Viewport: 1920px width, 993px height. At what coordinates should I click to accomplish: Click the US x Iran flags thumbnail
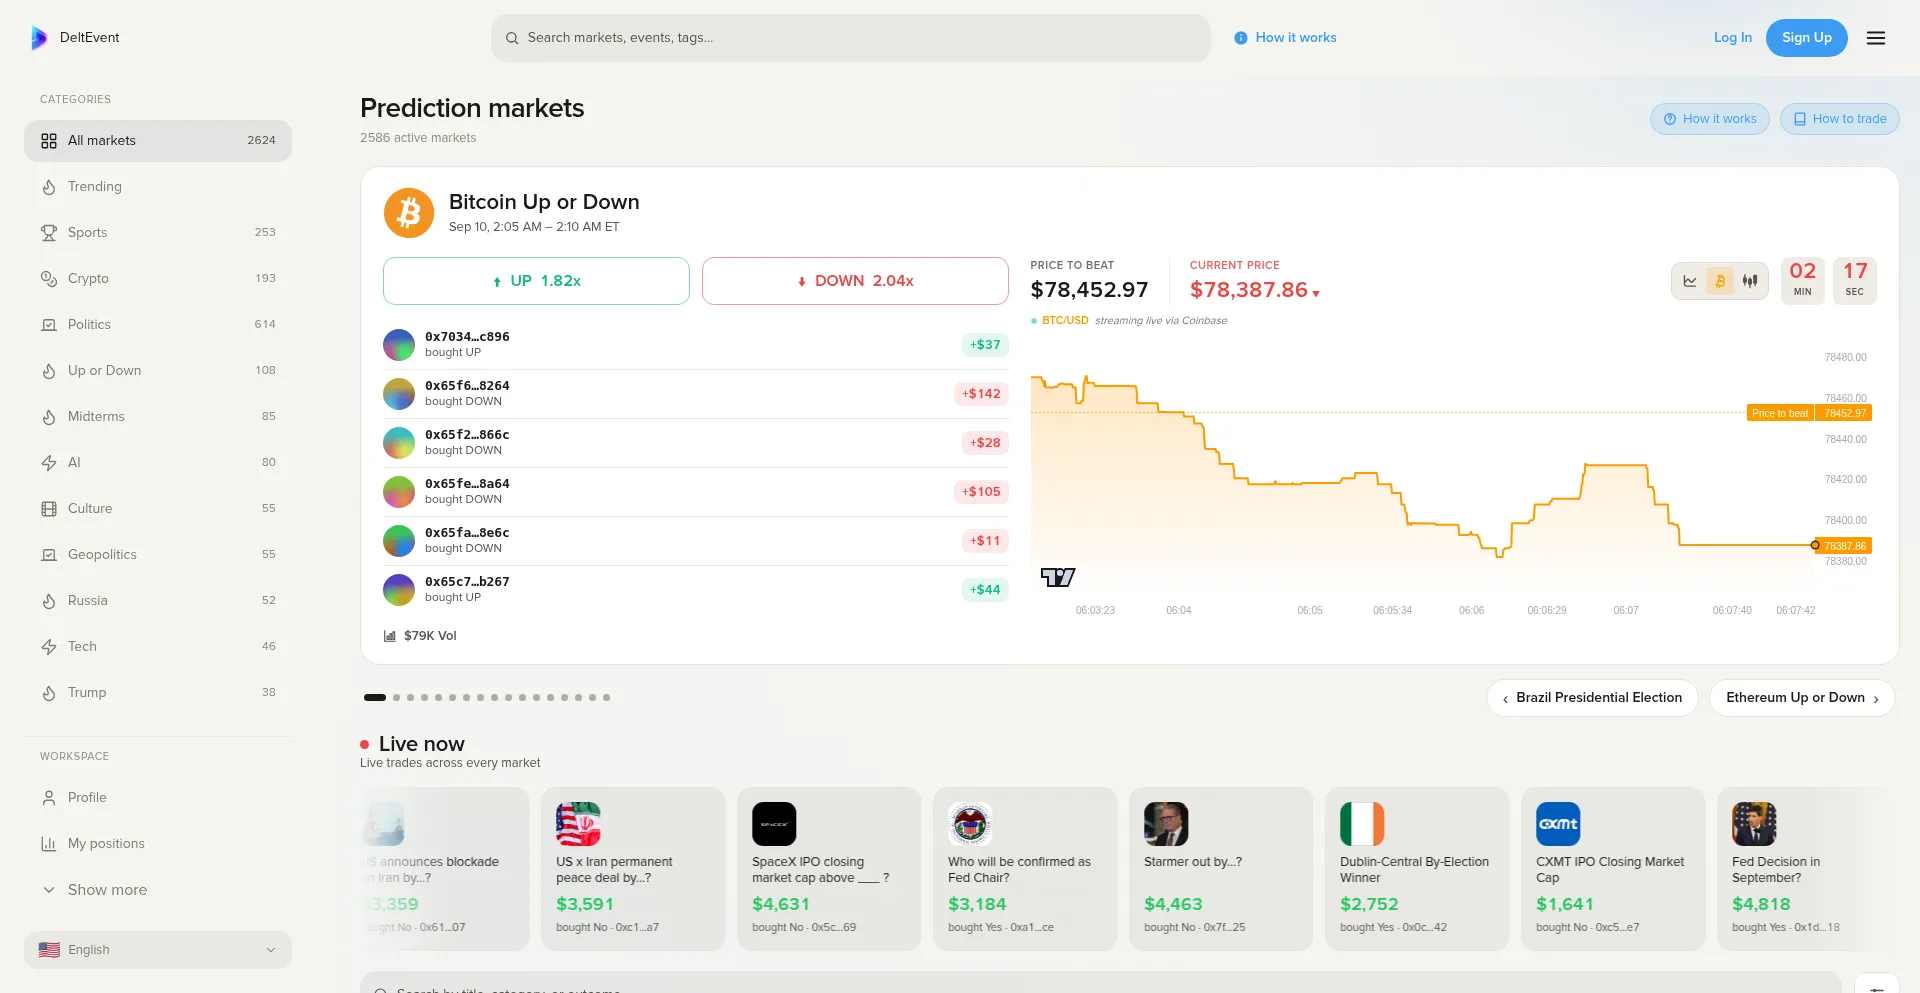pos(578,824)
